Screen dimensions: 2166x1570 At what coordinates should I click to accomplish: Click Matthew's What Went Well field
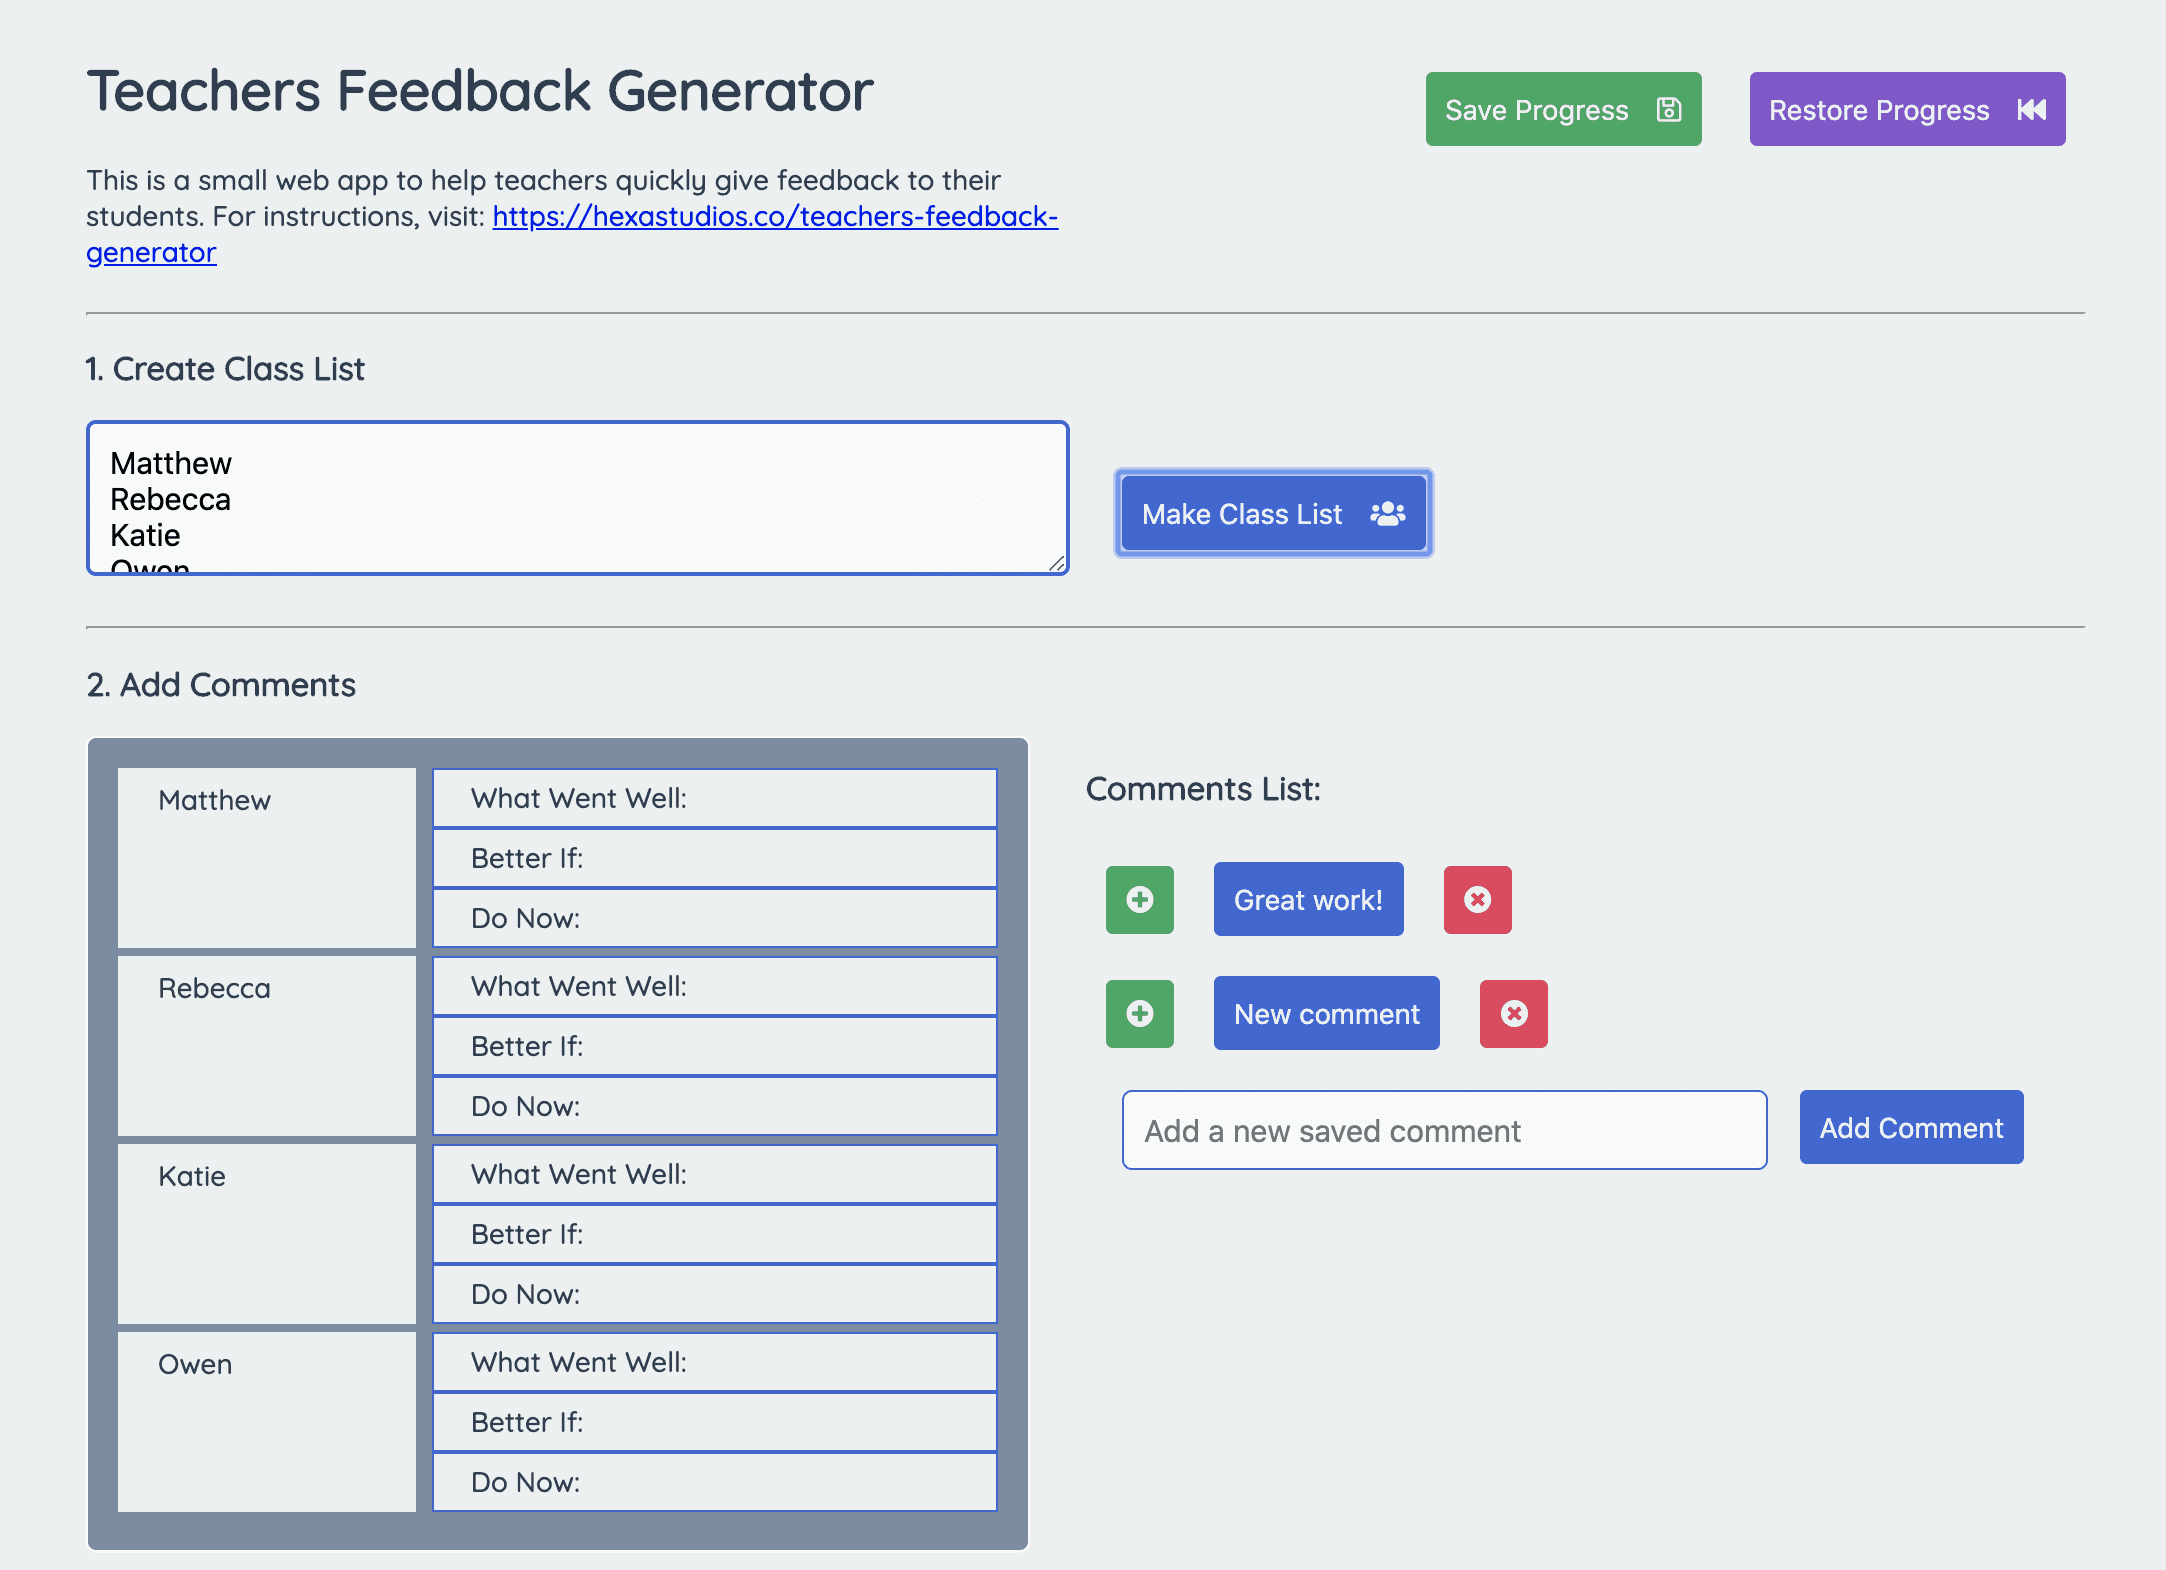click(x=713, y=798)
